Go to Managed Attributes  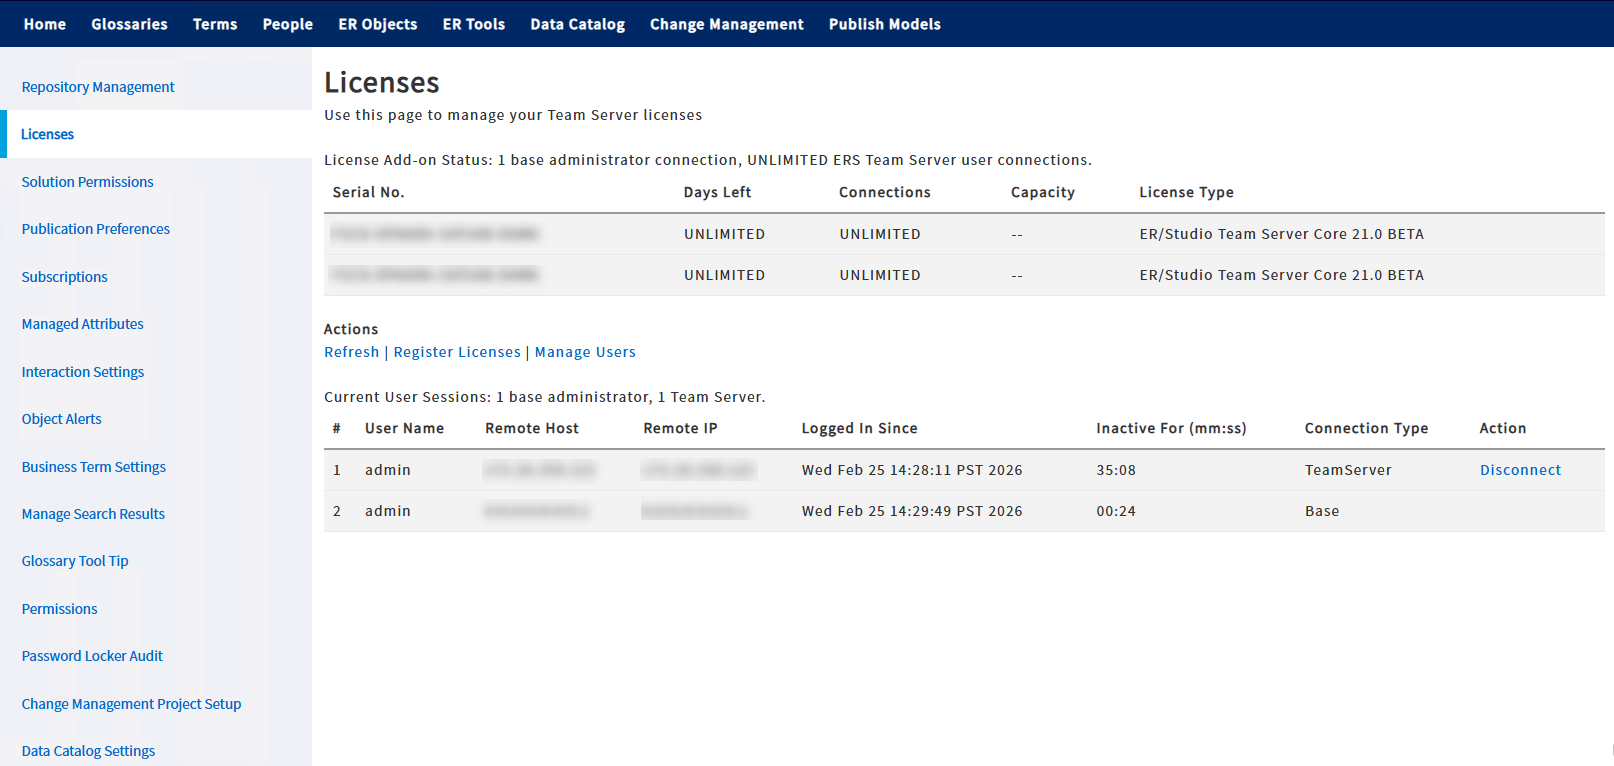83,324
